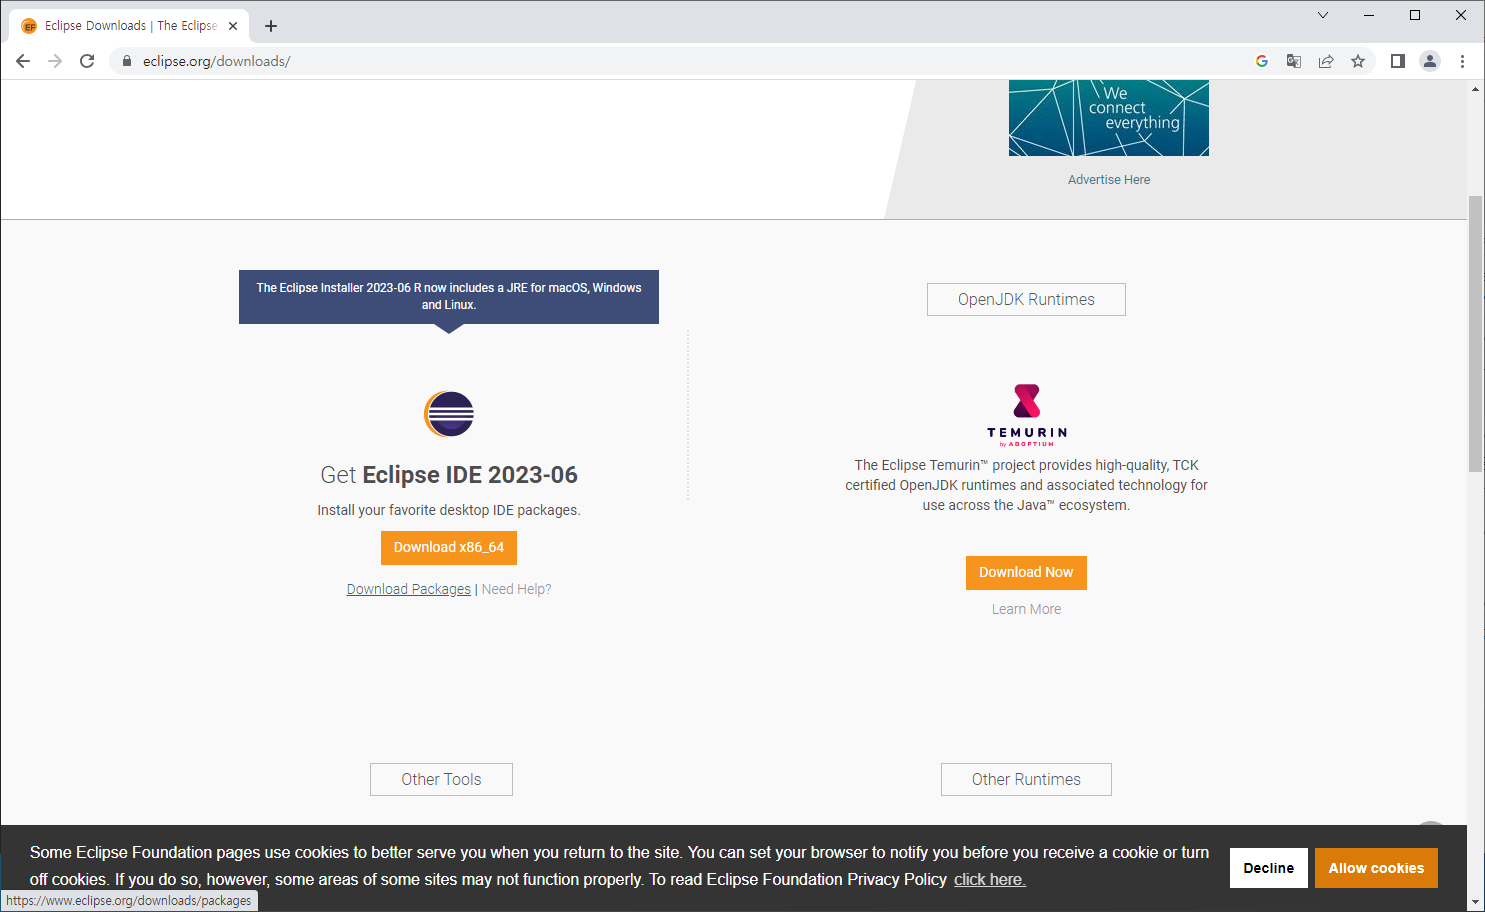Screen dimensions: 1485x912
Task: Click the Other Tools button
Action: point(441,780)
